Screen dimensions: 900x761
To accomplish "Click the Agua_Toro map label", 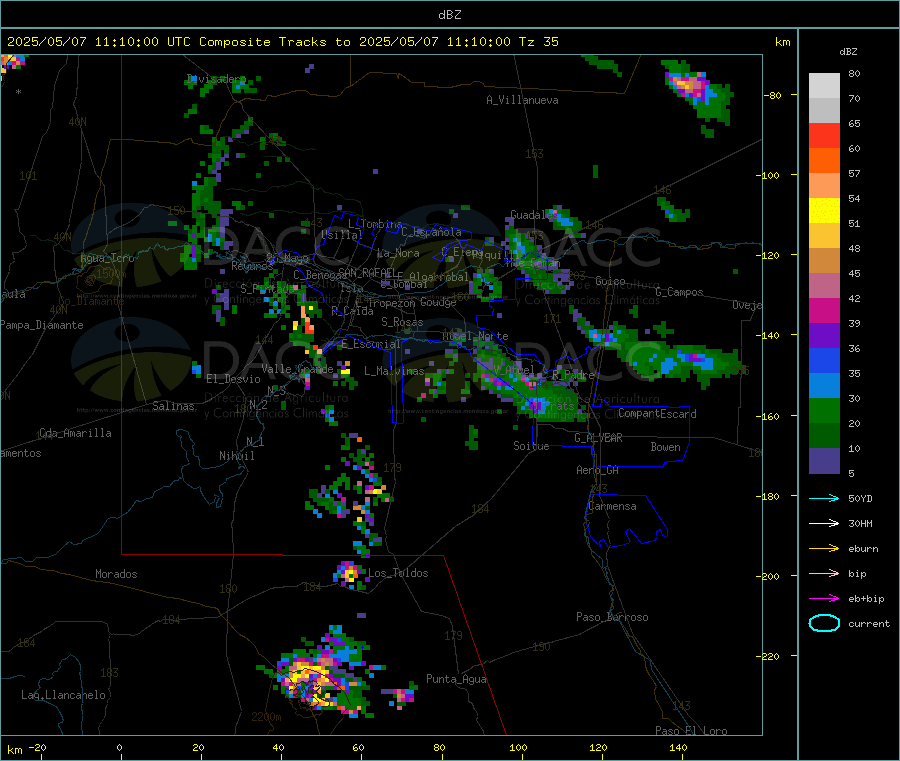I will (107, 258).
